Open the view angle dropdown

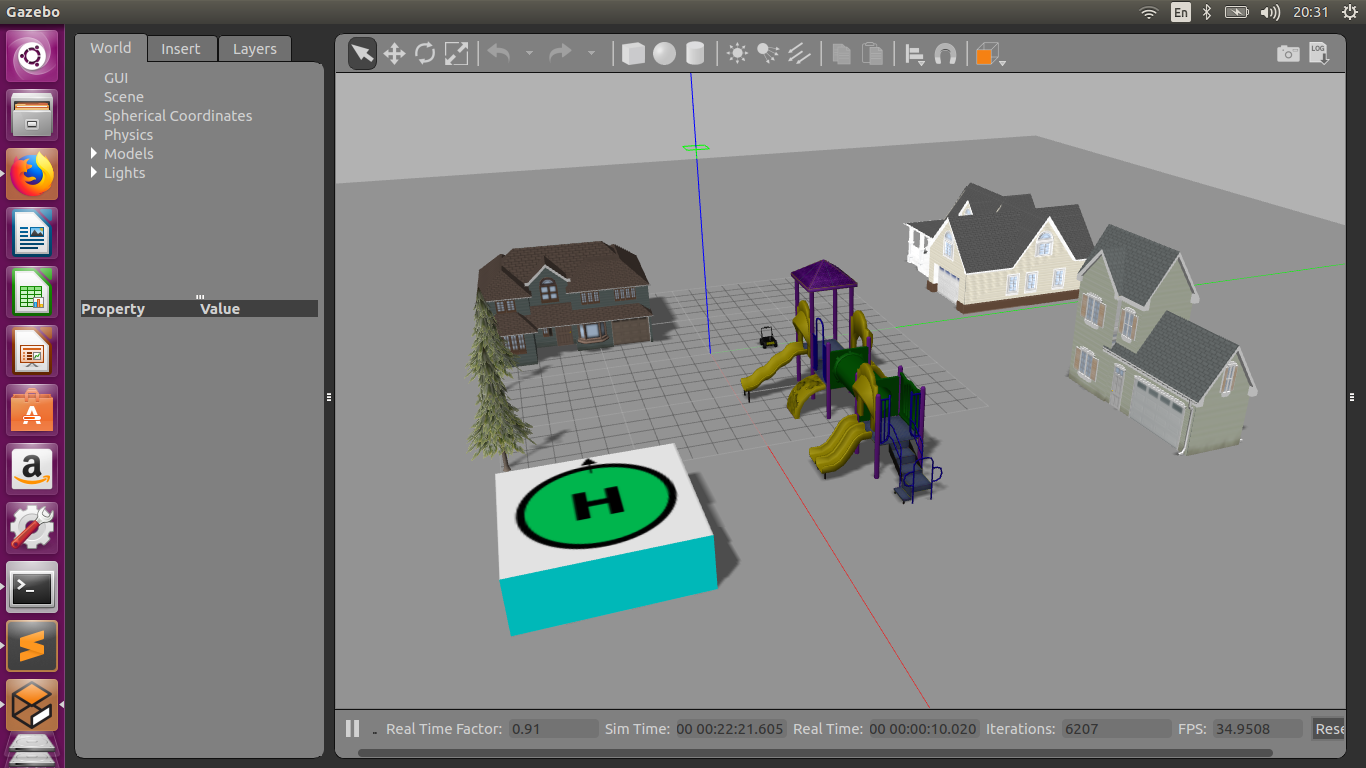coord(990,55)
